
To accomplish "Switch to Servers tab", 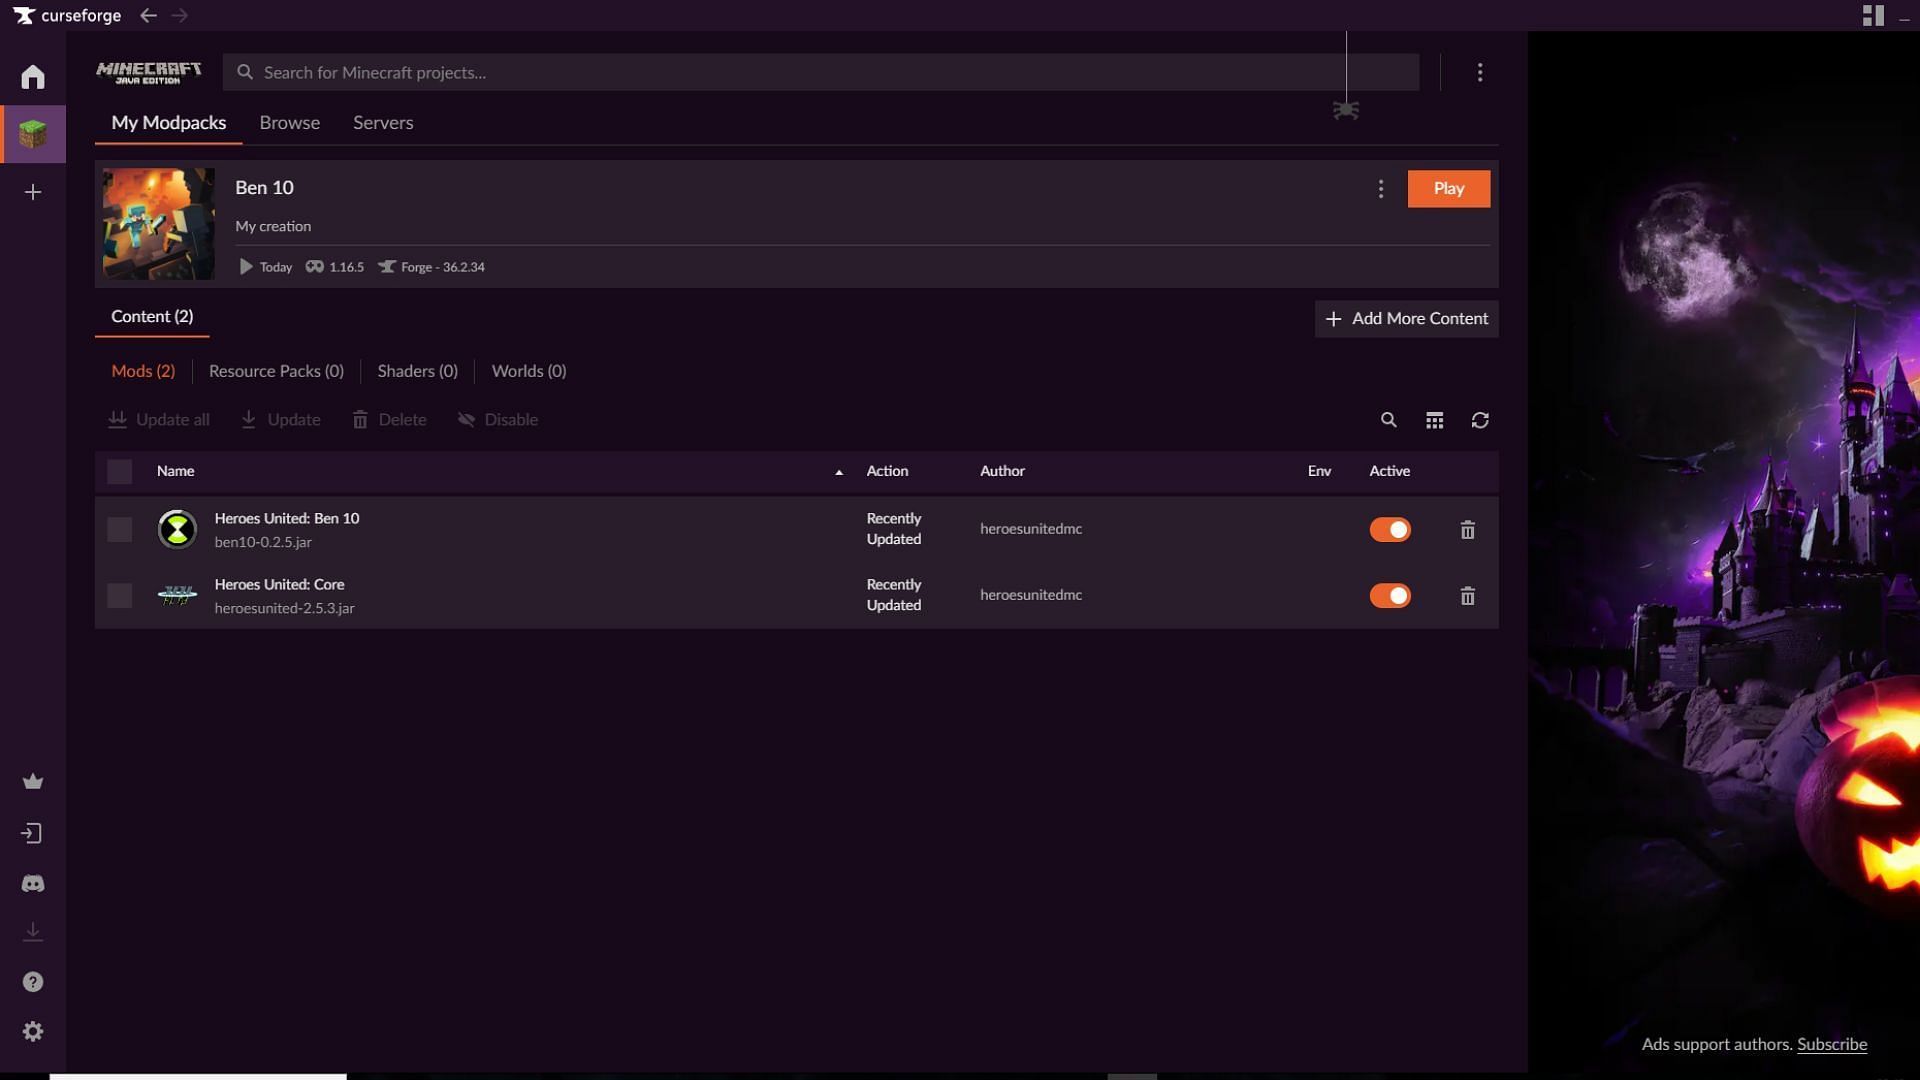I will click(x=383, y=122).
